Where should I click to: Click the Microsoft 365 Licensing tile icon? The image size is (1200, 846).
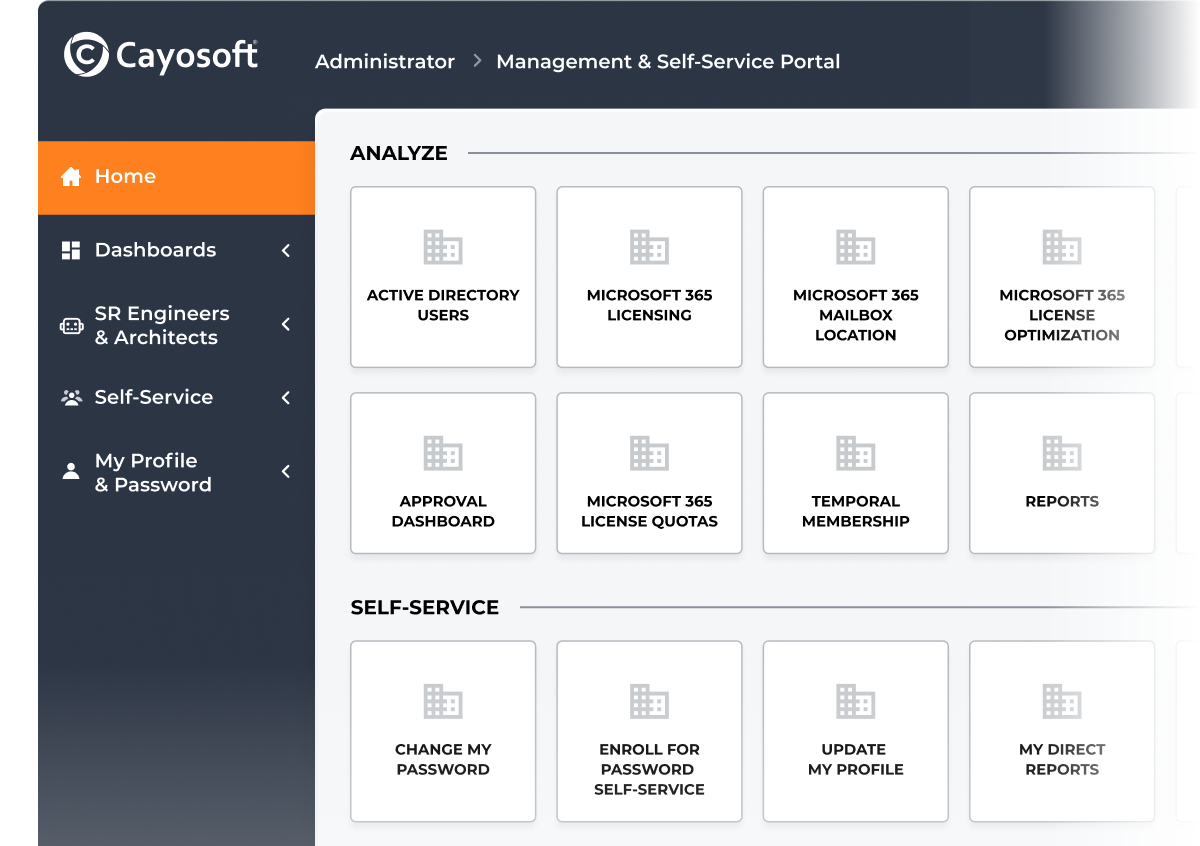(649, 247)
